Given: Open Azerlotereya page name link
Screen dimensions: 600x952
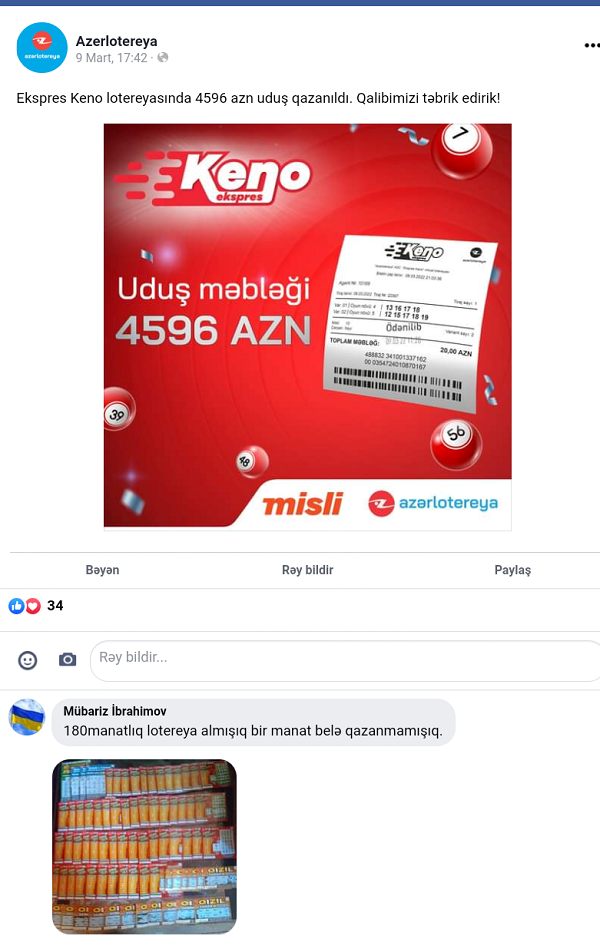Looking at the screenshot, I should pos(117,41).
